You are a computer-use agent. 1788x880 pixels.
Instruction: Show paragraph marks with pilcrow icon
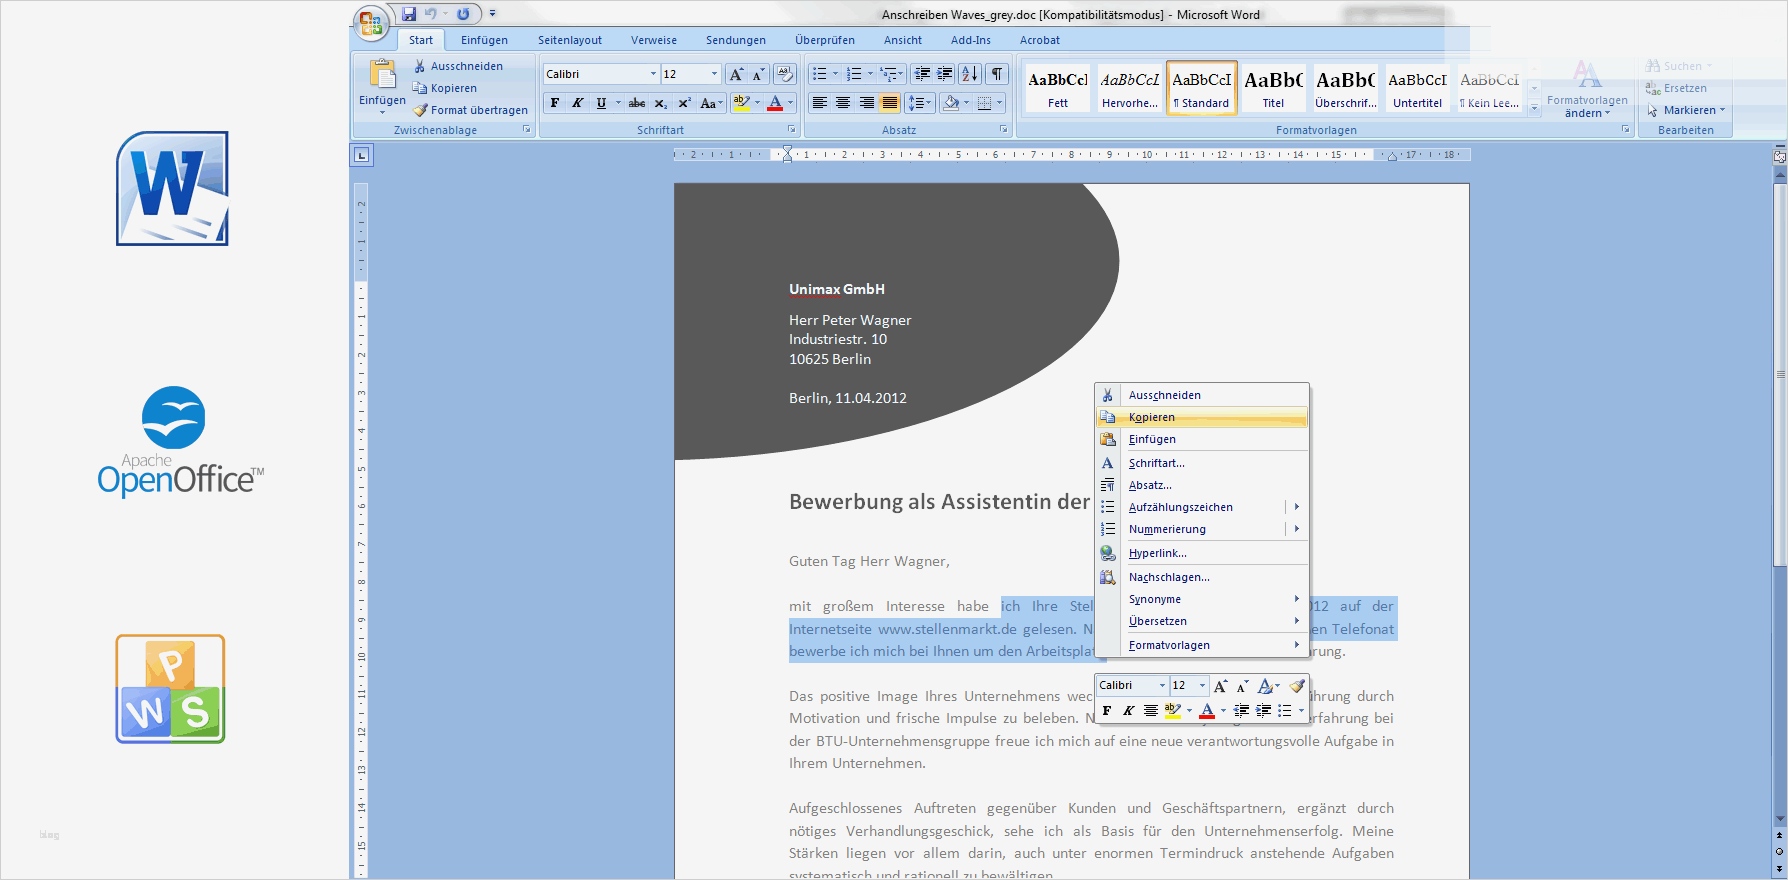[x=997, y=74]
